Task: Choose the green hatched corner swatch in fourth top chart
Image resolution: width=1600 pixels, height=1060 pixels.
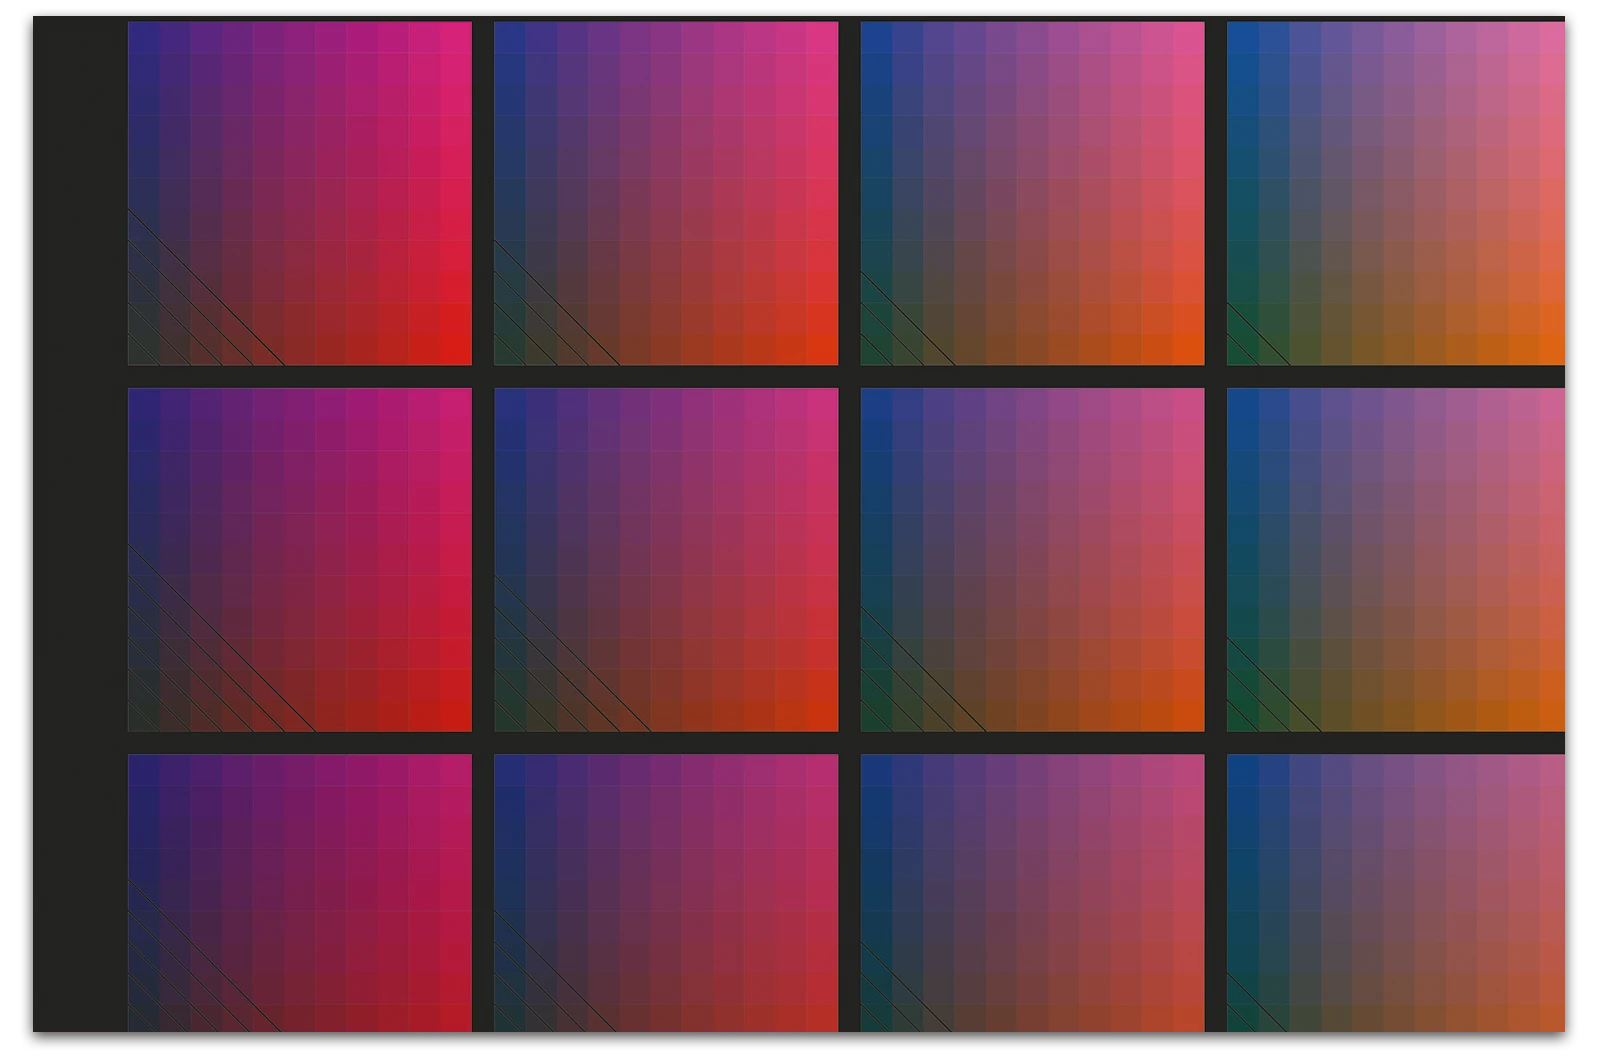Action: (x=1243, y=349)
